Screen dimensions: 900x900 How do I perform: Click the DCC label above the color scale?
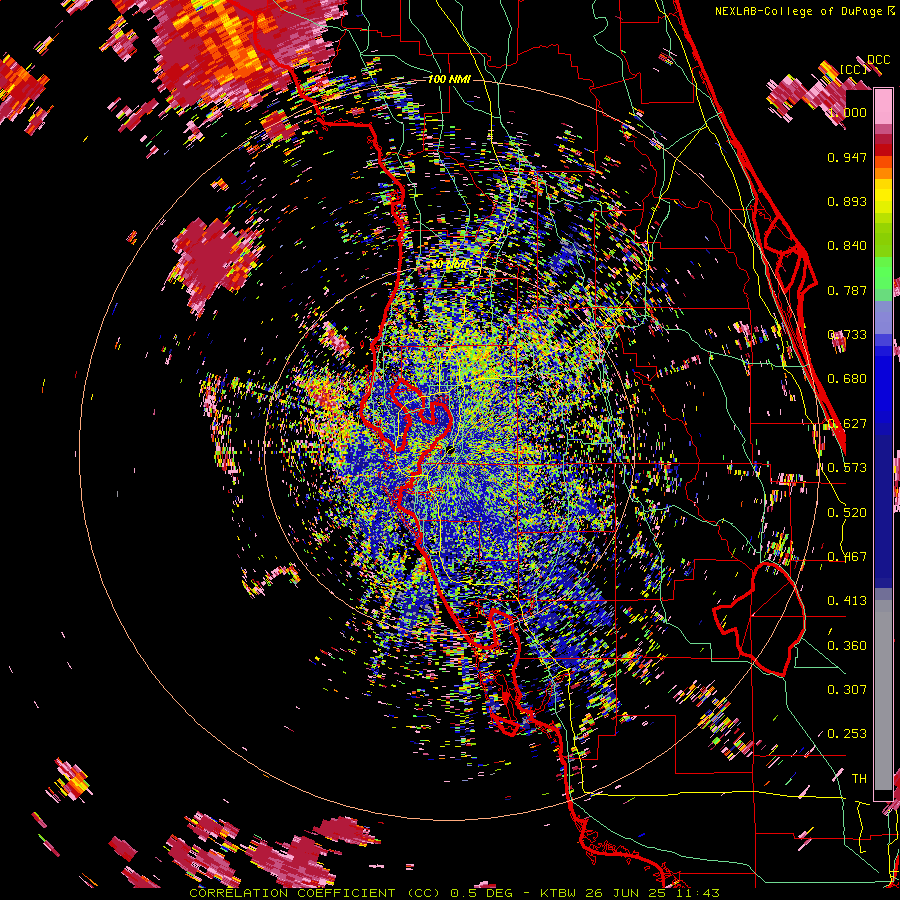pos(879,60)
